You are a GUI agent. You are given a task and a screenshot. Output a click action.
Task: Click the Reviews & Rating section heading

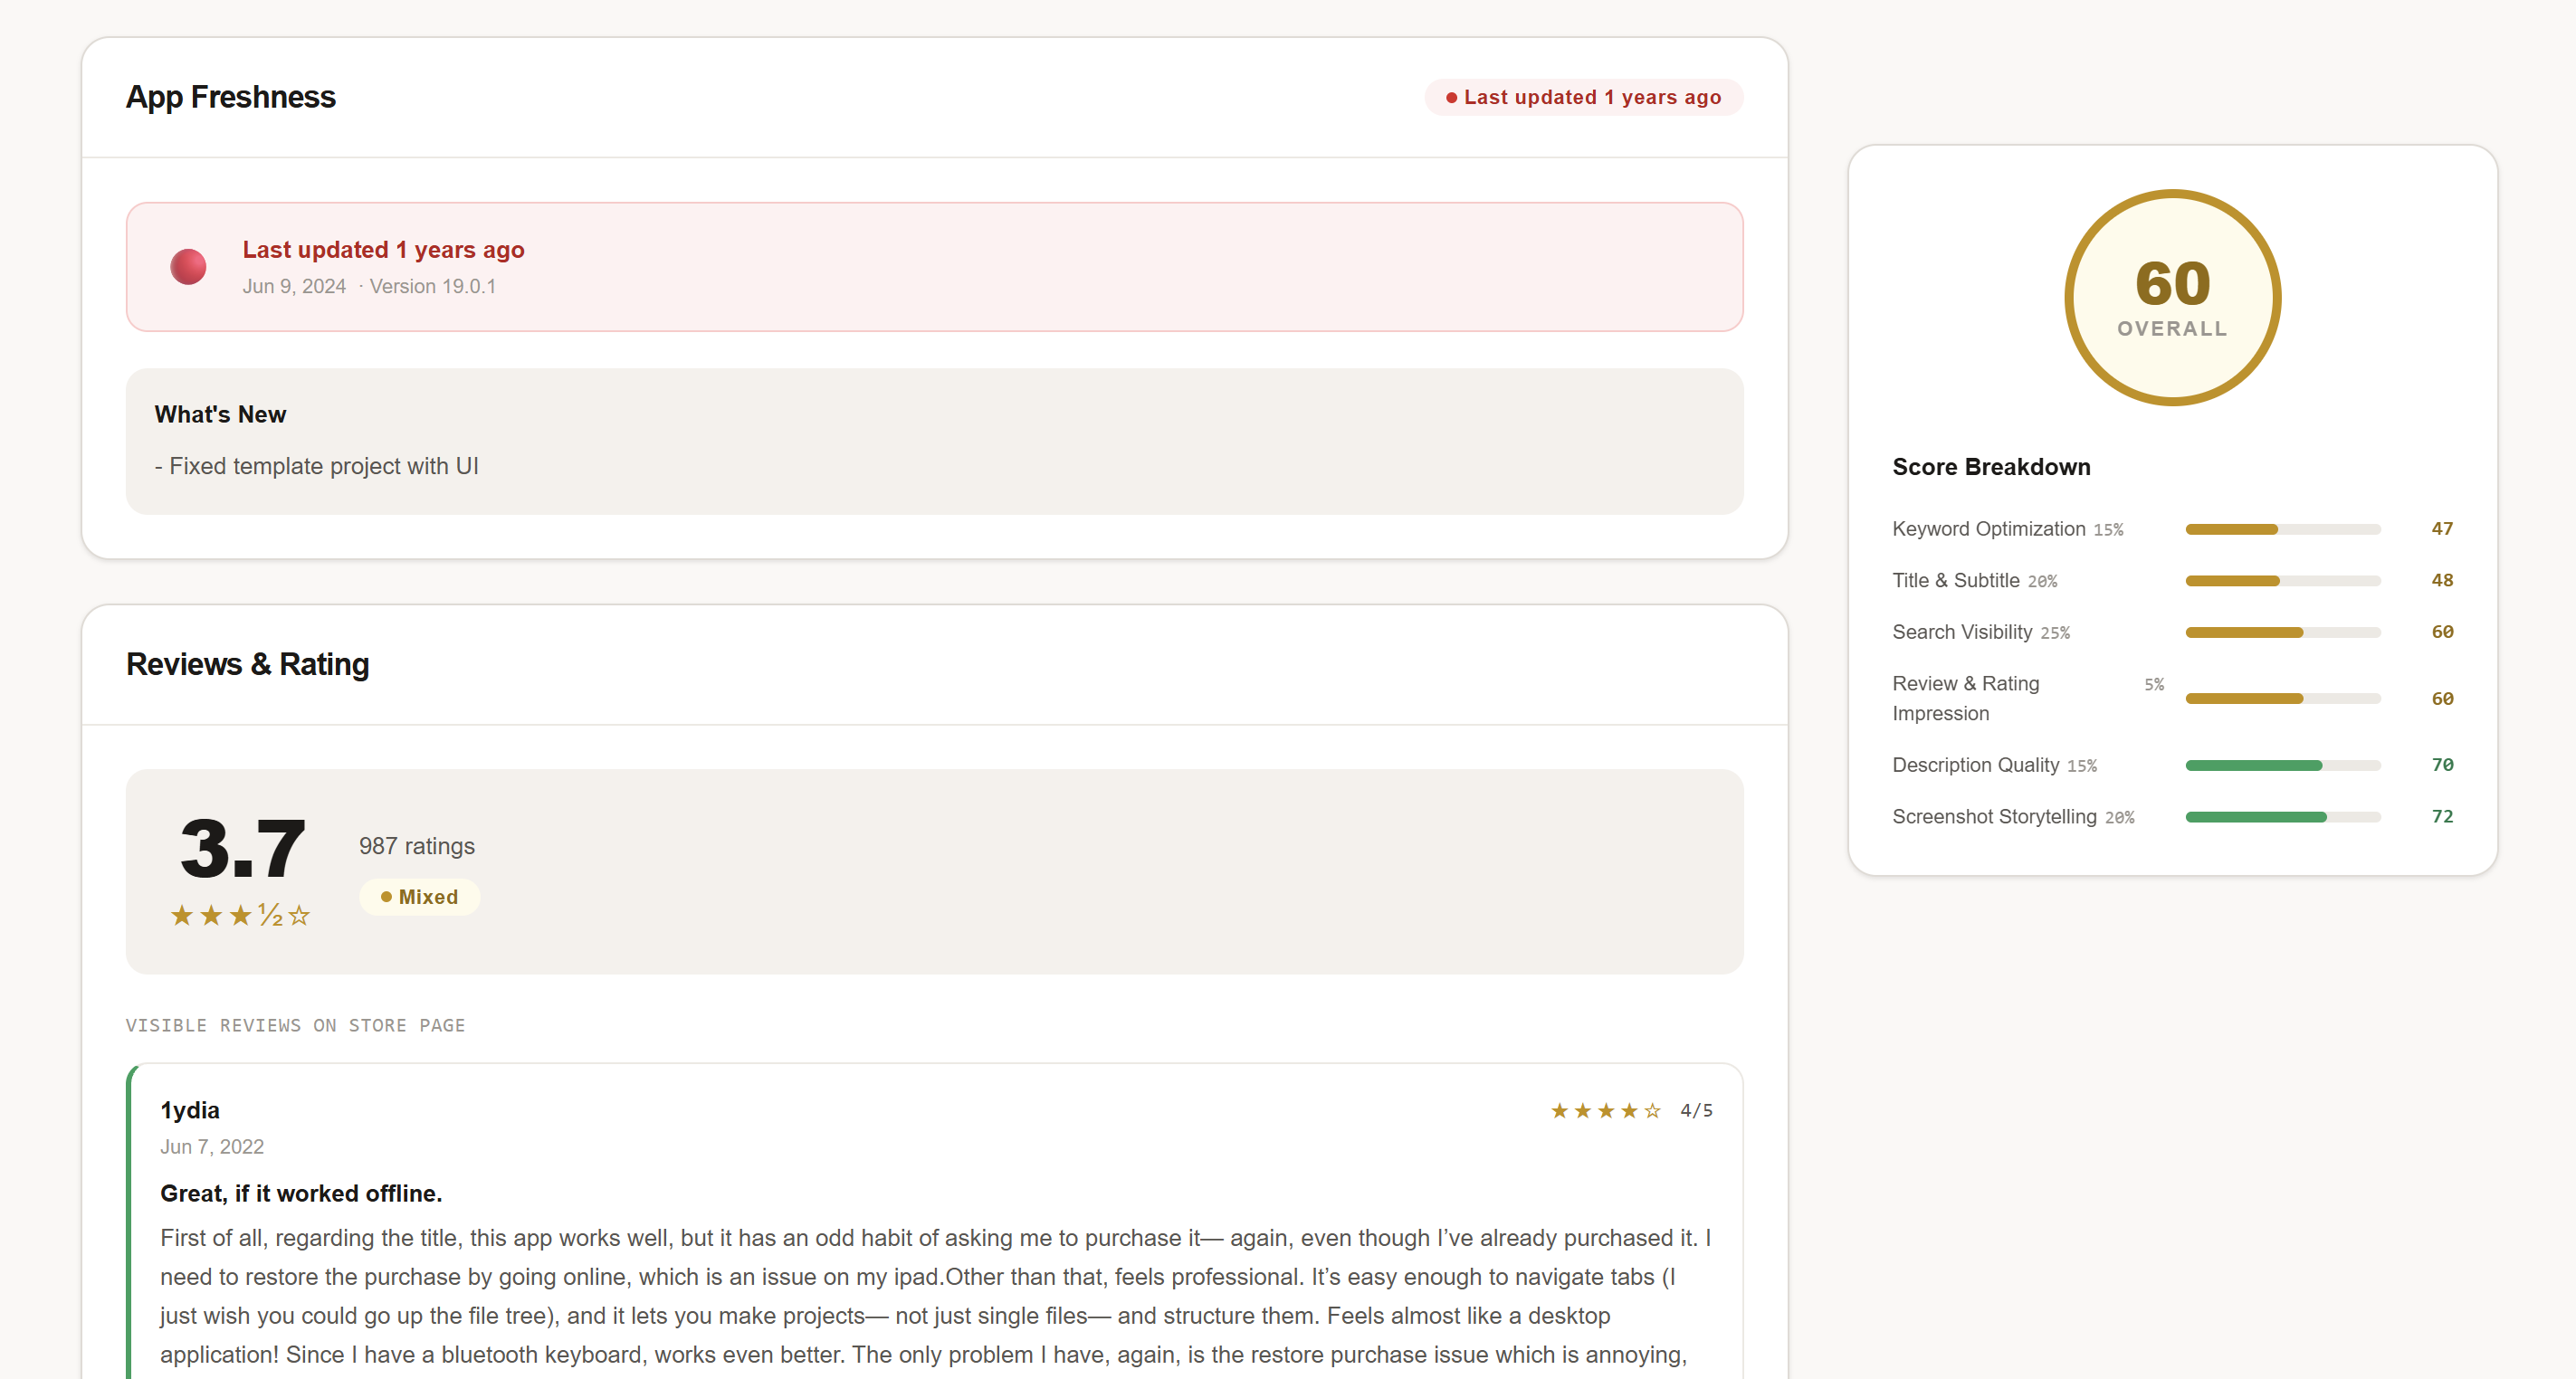tap(247, 664)
